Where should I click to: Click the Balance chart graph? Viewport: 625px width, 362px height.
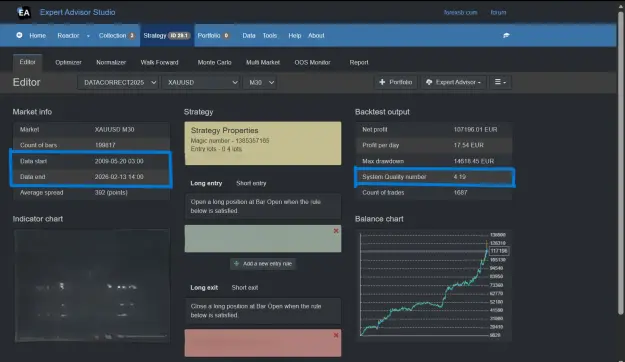[433, 285]
